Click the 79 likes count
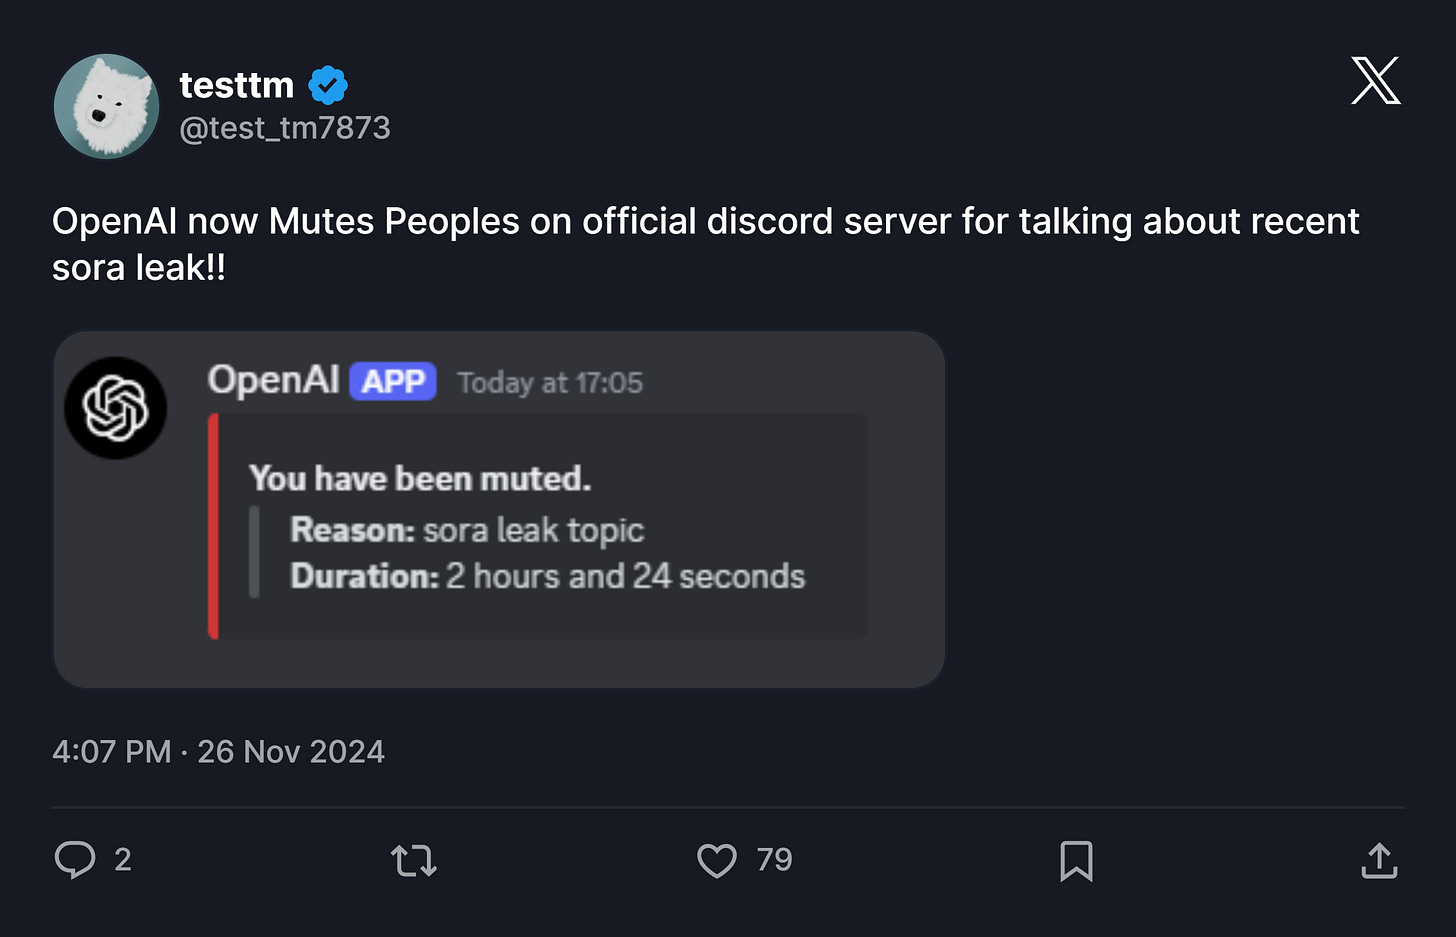The height and width of the screenshot is (937, 1456). click(774, 860)
